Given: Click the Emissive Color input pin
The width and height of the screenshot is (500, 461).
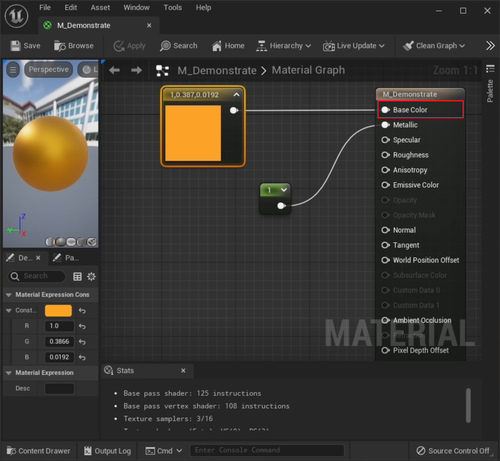Looking at the screenshot, I should tap(386, 185).
